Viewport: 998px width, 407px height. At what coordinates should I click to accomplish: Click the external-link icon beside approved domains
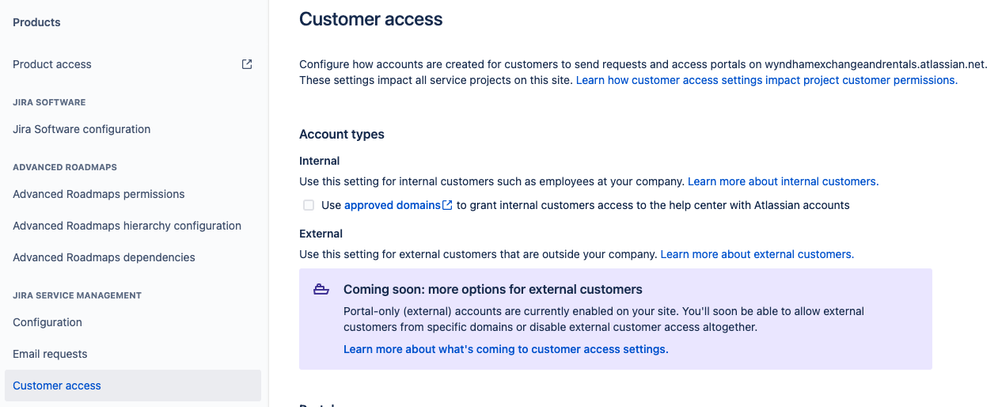tap(447, 205)
